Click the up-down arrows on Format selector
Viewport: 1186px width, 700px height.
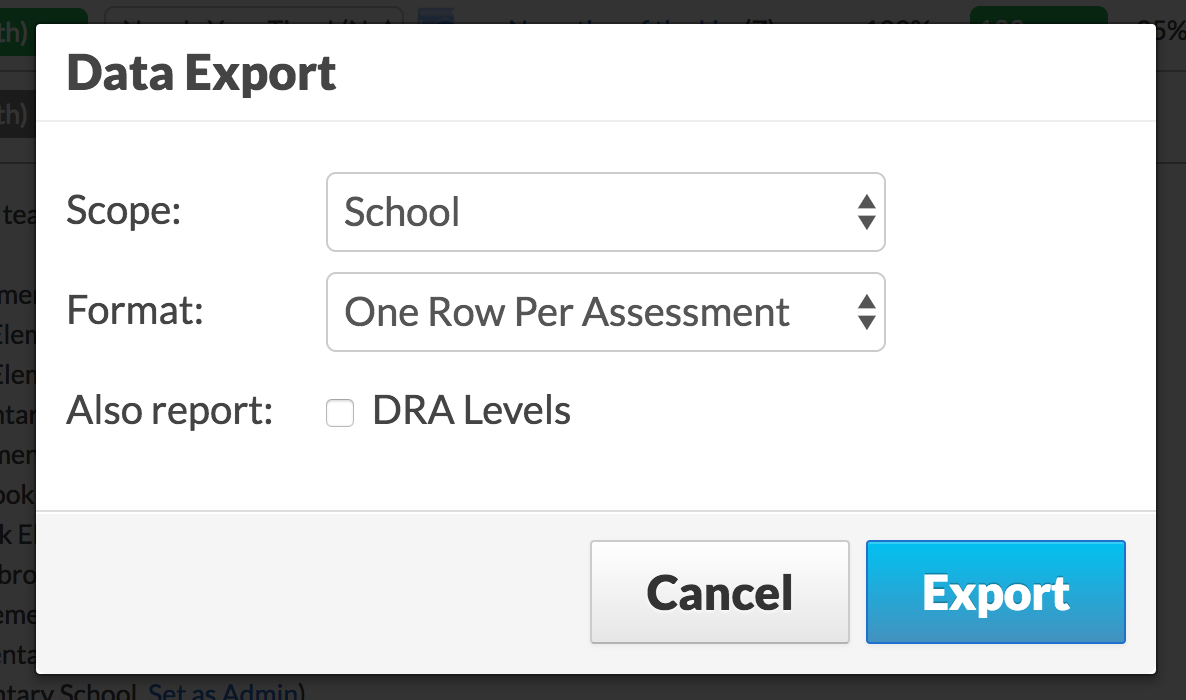(x=867, y=312)
